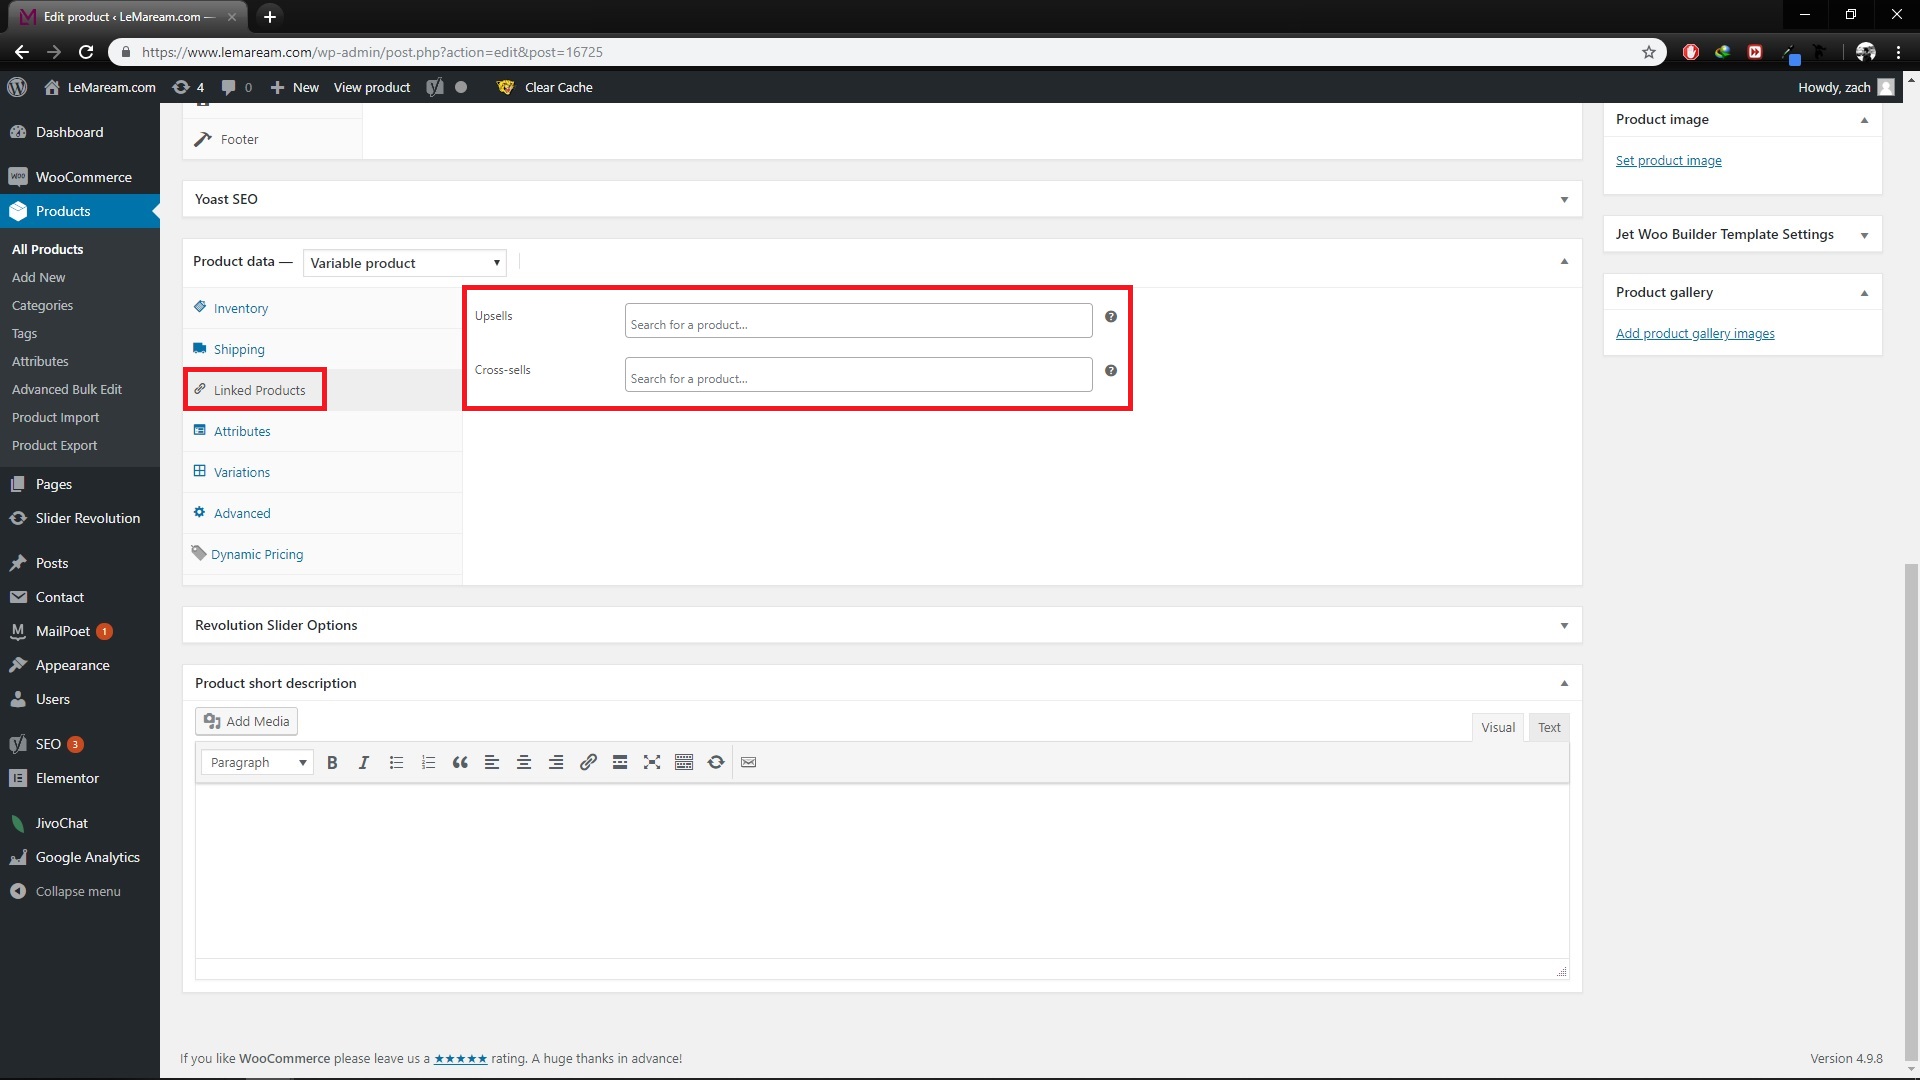Open the Product data type dropdown
Image resolution: width=1920 pixels, height=1080 pixels.
coord(405,263)
